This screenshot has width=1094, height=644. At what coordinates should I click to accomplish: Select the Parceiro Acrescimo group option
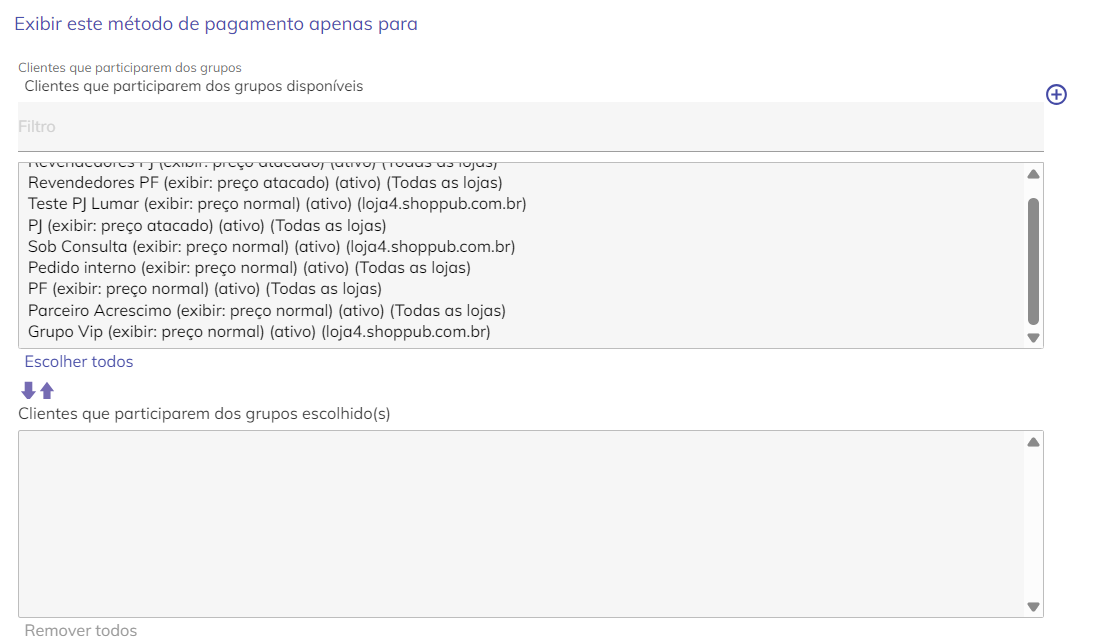[267, 310]
